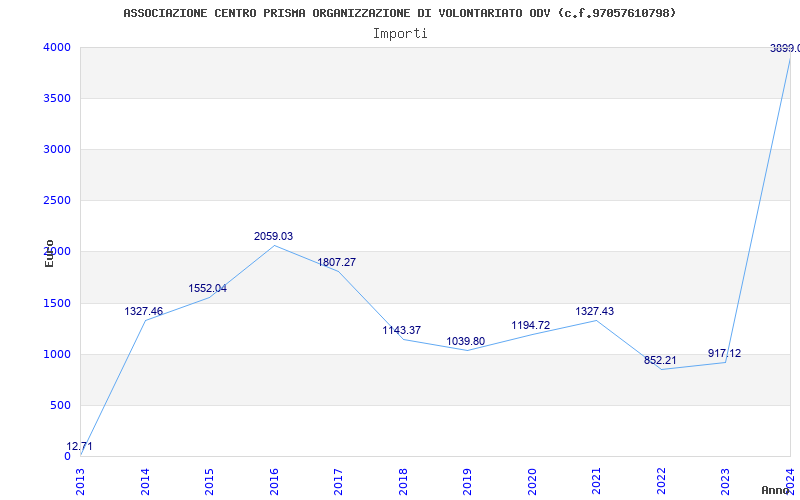Click the 2021 year label
The width and height of the screenshot is (800, 500).
pos(596,481)
